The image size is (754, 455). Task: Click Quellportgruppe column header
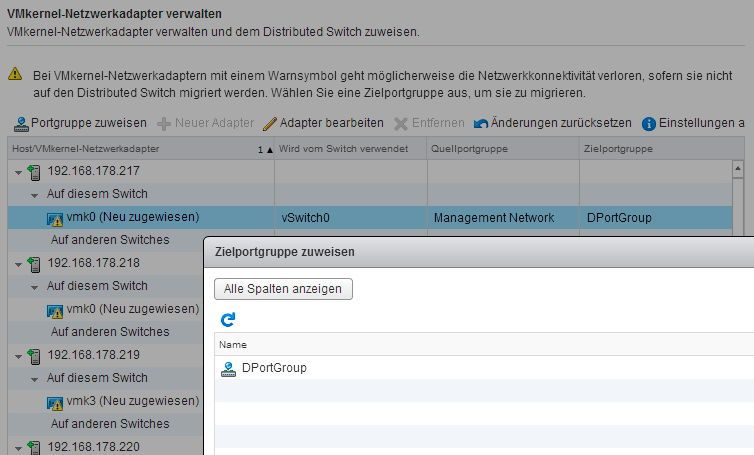[469, 148]
